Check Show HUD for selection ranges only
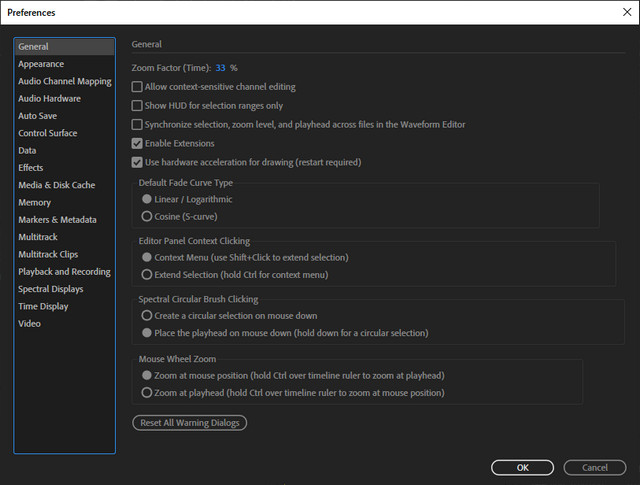 coord(137,106)
